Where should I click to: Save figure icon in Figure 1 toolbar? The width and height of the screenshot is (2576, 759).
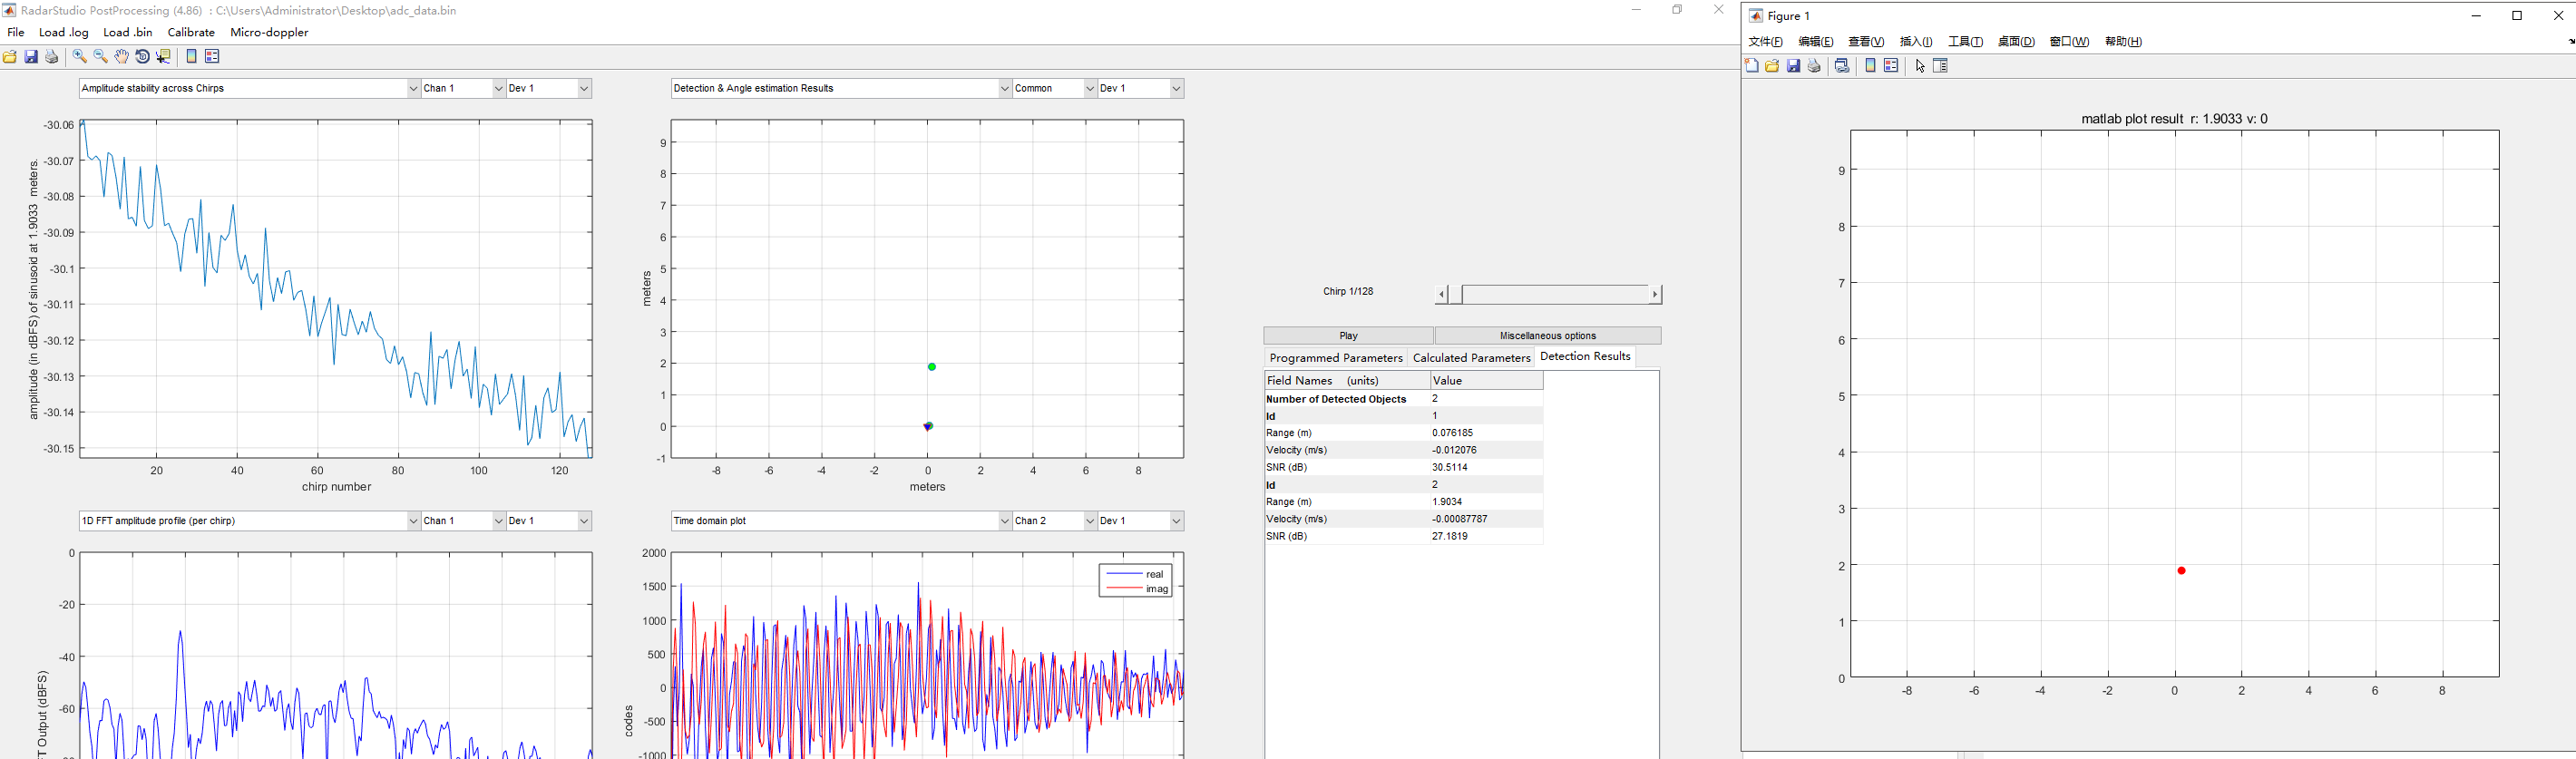point(1793,66)
